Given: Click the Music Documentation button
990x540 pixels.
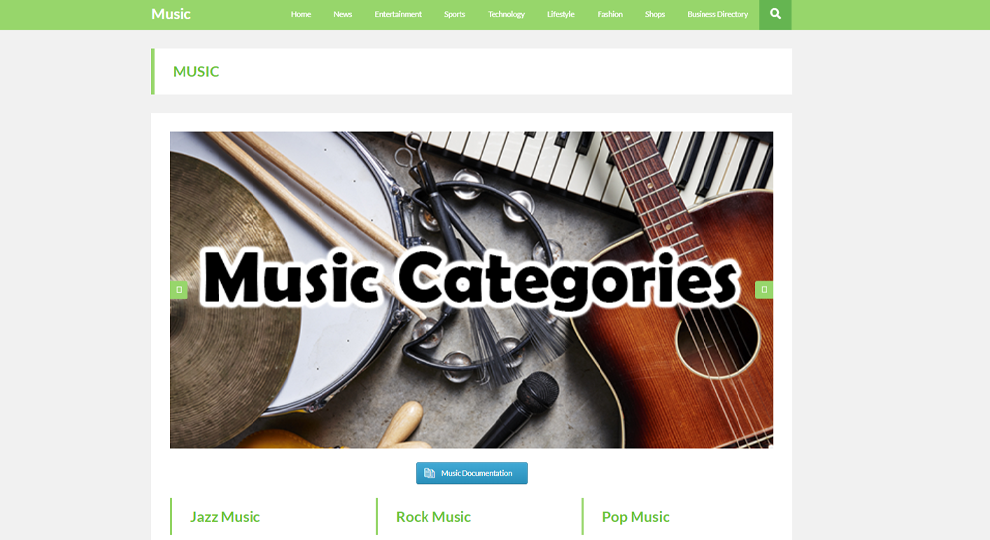Looking at the screenshot, I should (472, 473).
